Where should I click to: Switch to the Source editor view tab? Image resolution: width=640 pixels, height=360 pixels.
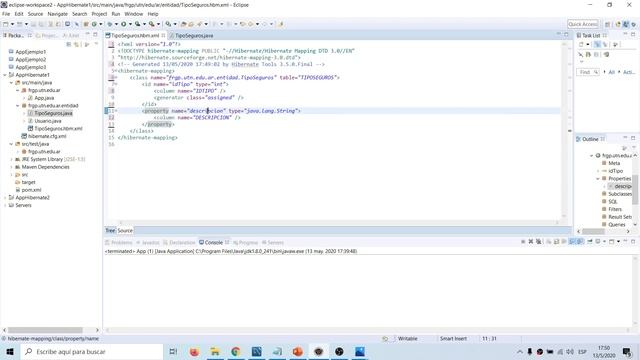[x=125, y=231]
